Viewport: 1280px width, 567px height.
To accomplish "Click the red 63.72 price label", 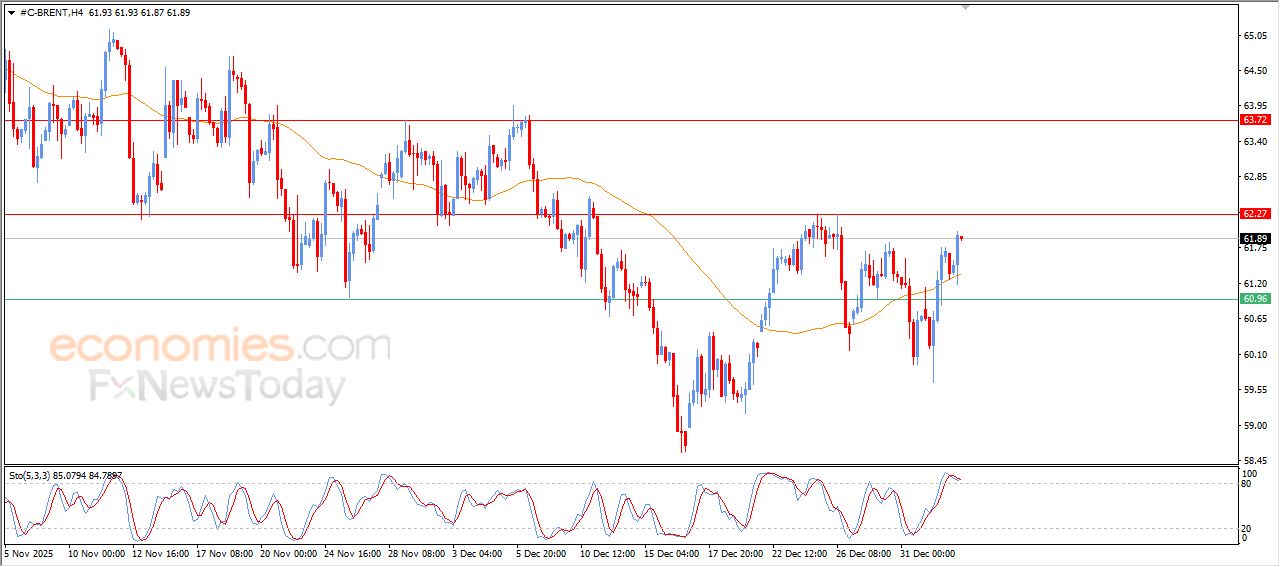I will (1255, 120).
